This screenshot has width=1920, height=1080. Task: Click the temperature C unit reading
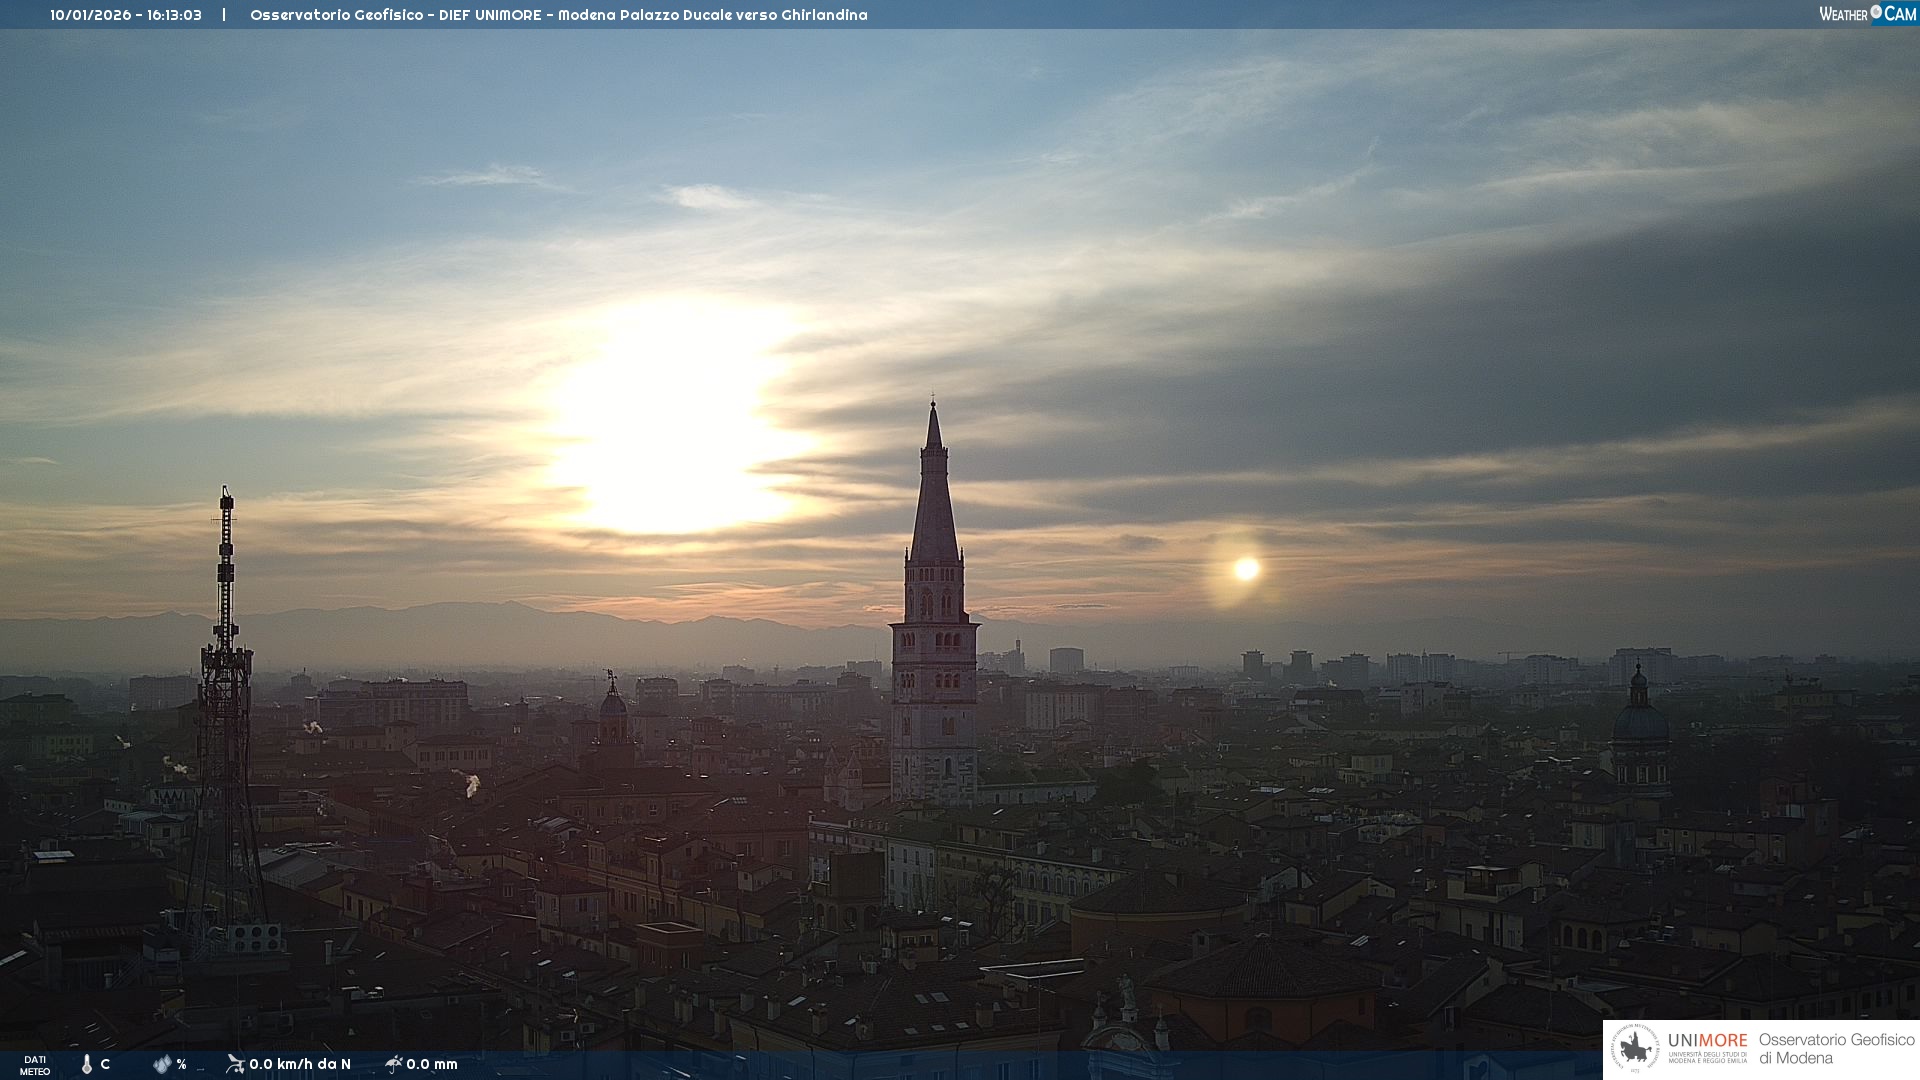coord(105,1064)
